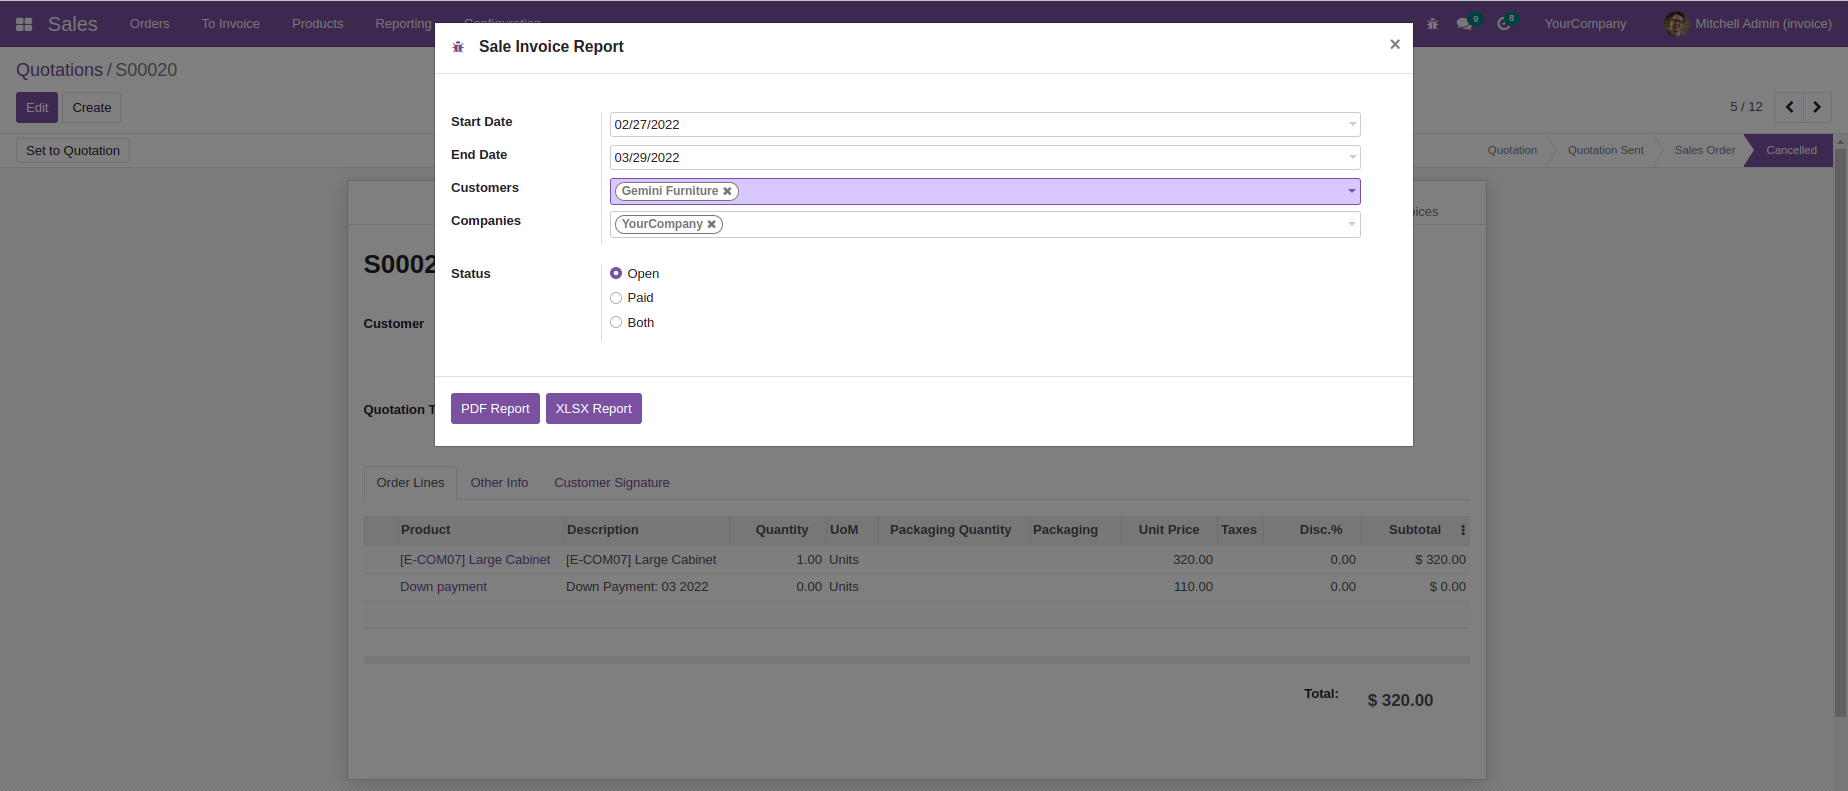Viewport: 1848px width, 791px height.
Task: Open the Customers dropdown arrow
Action: coord(1351,191)
